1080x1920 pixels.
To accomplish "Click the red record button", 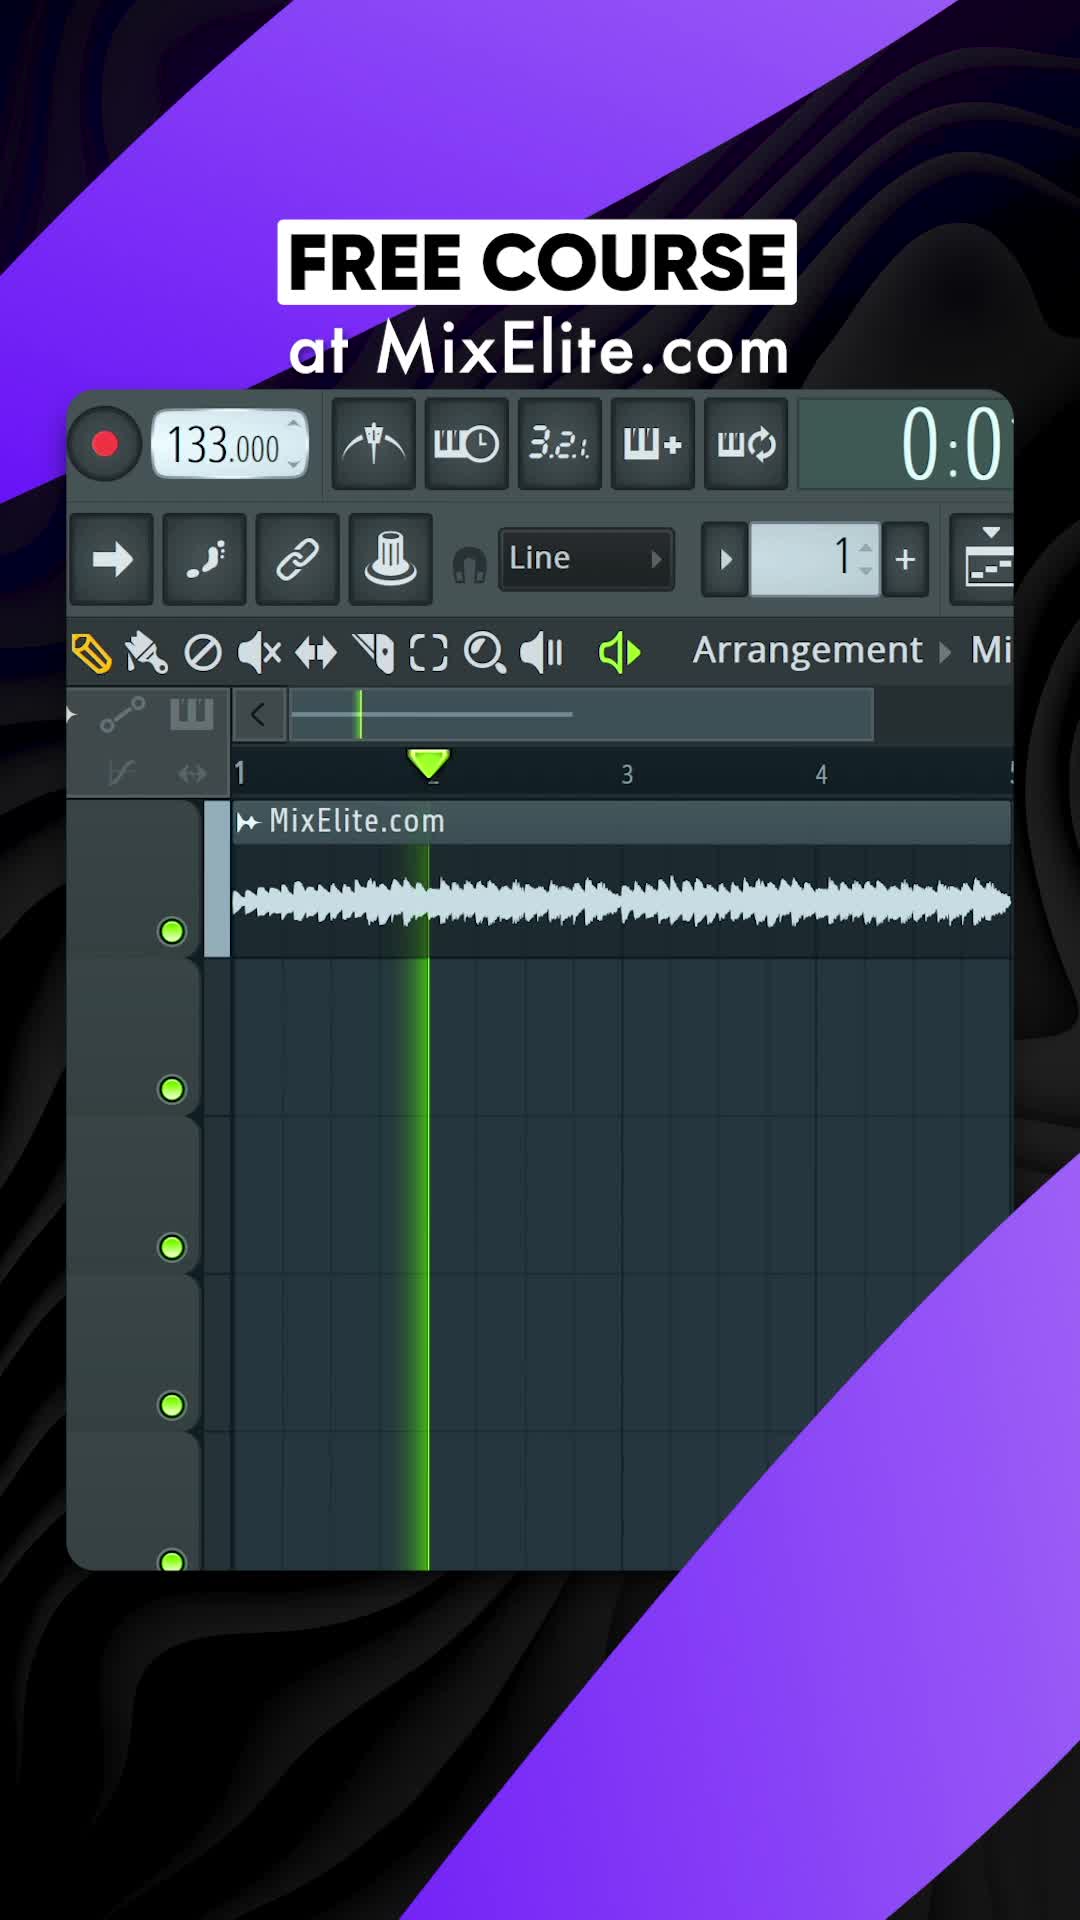I will (x=104, y=444).
